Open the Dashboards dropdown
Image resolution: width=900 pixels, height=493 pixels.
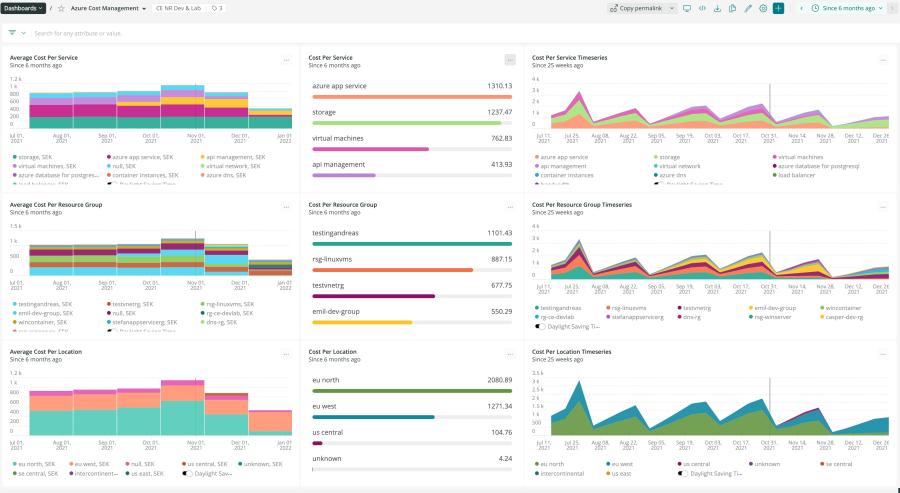coord(23,9)
